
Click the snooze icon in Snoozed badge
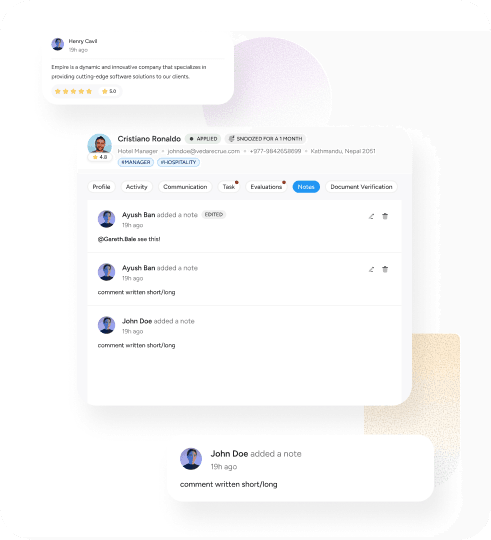coord(231,139)
